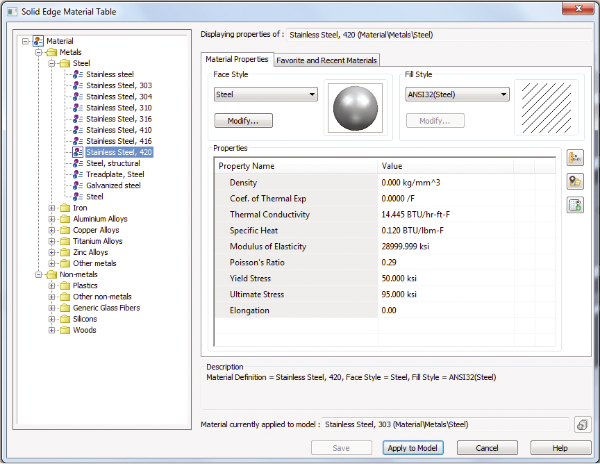Click Apply to Model button
The height and width of the screenshot is (464, 600).
pos(413,448)
